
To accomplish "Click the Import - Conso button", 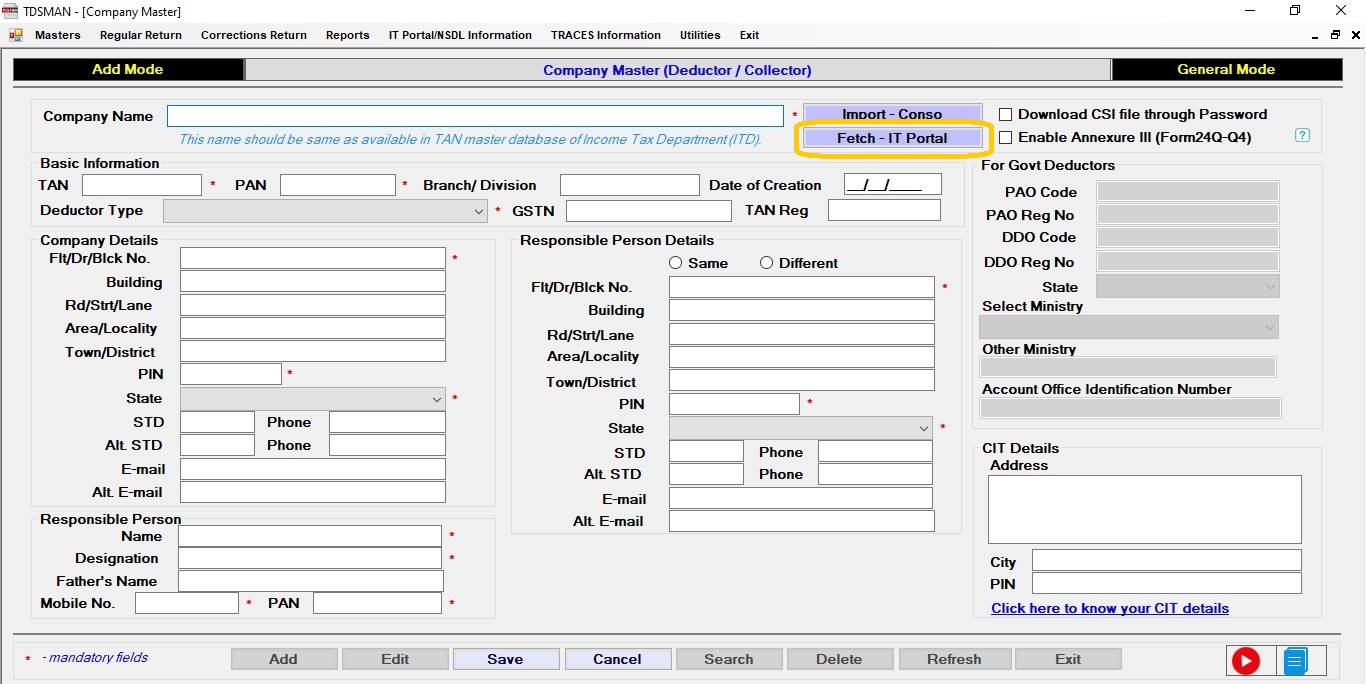I will click(x=892, y=114).
